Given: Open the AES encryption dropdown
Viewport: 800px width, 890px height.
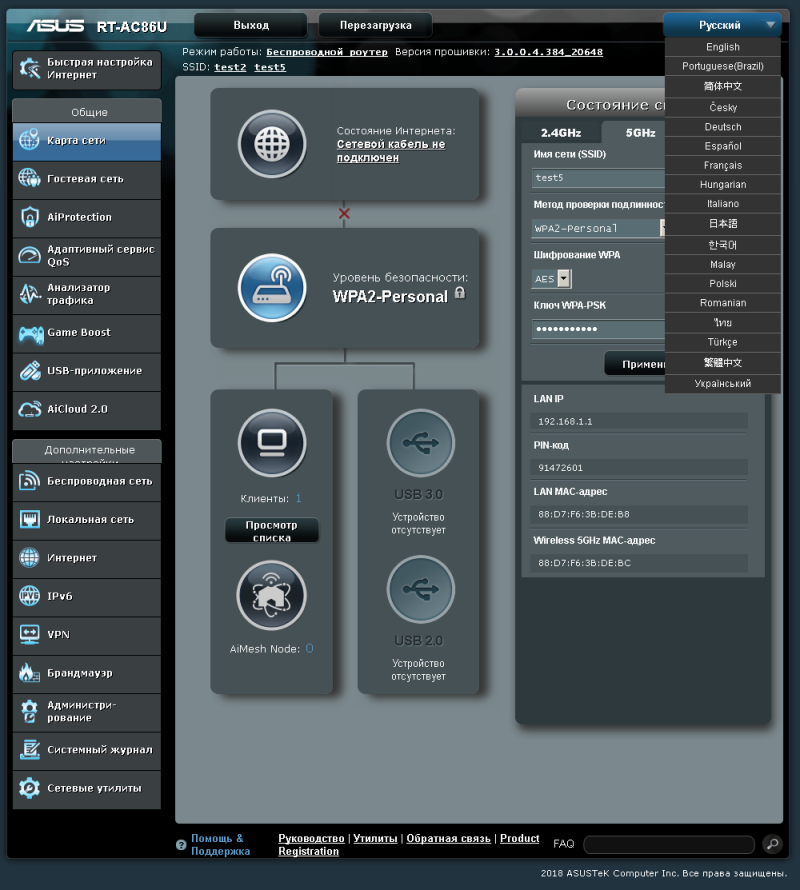Looking at the screenshot, I should (552, 279).
